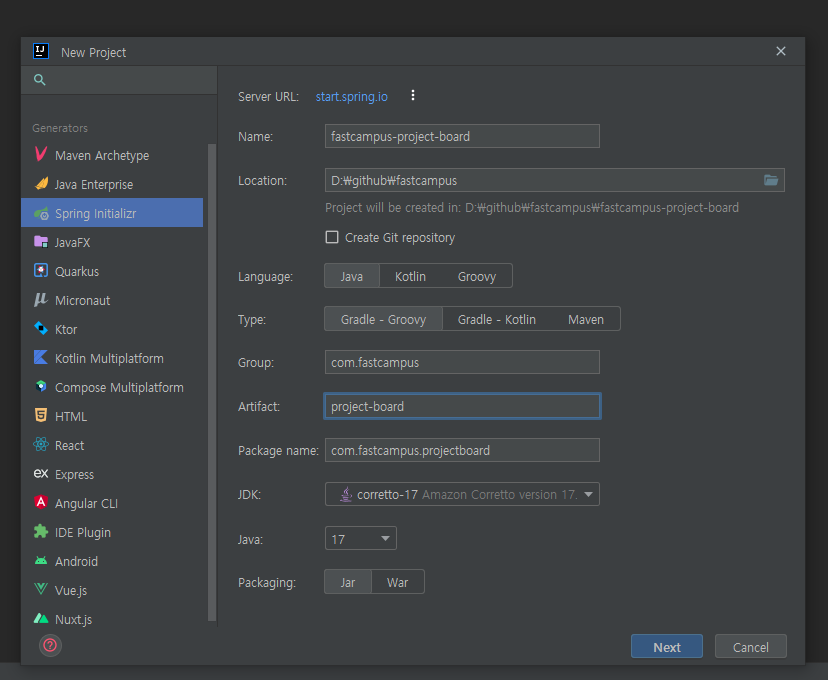Image resolution: width=828 pixels, height=680 pixels.
Task: Choose Gradle - Kotlin build type
Action: (496, 319)
